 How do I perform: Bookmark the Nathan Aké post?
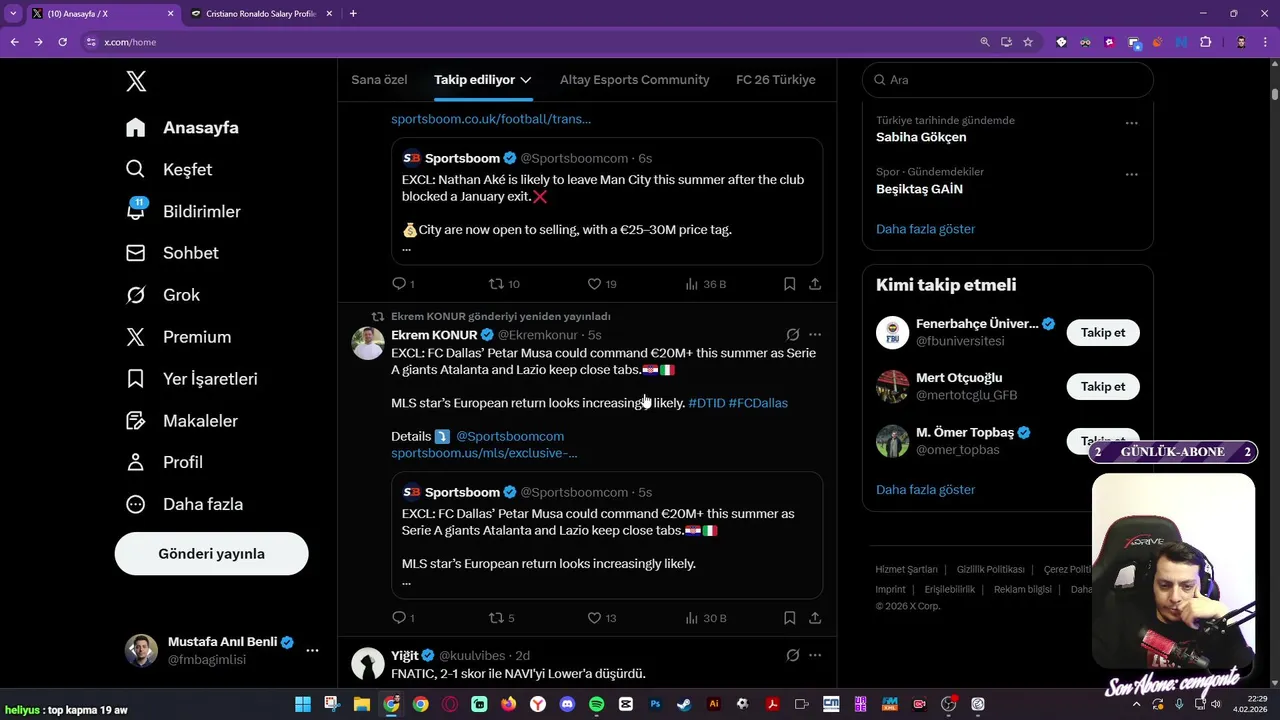(x=789, y=284)
